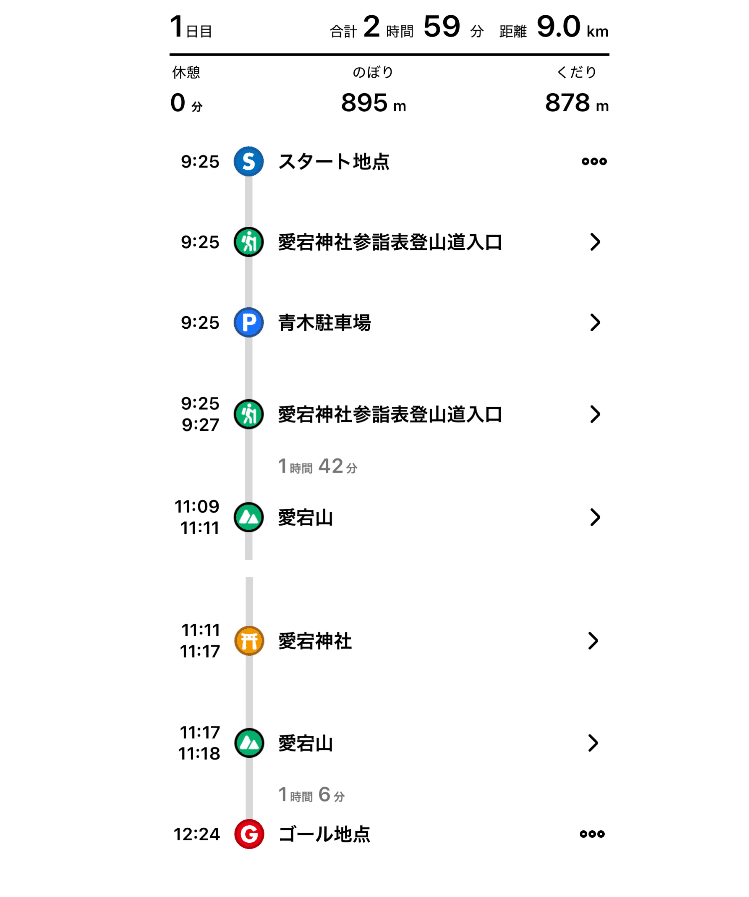
Task: Click the ゴール地点 label
Action: pos(324,833)
